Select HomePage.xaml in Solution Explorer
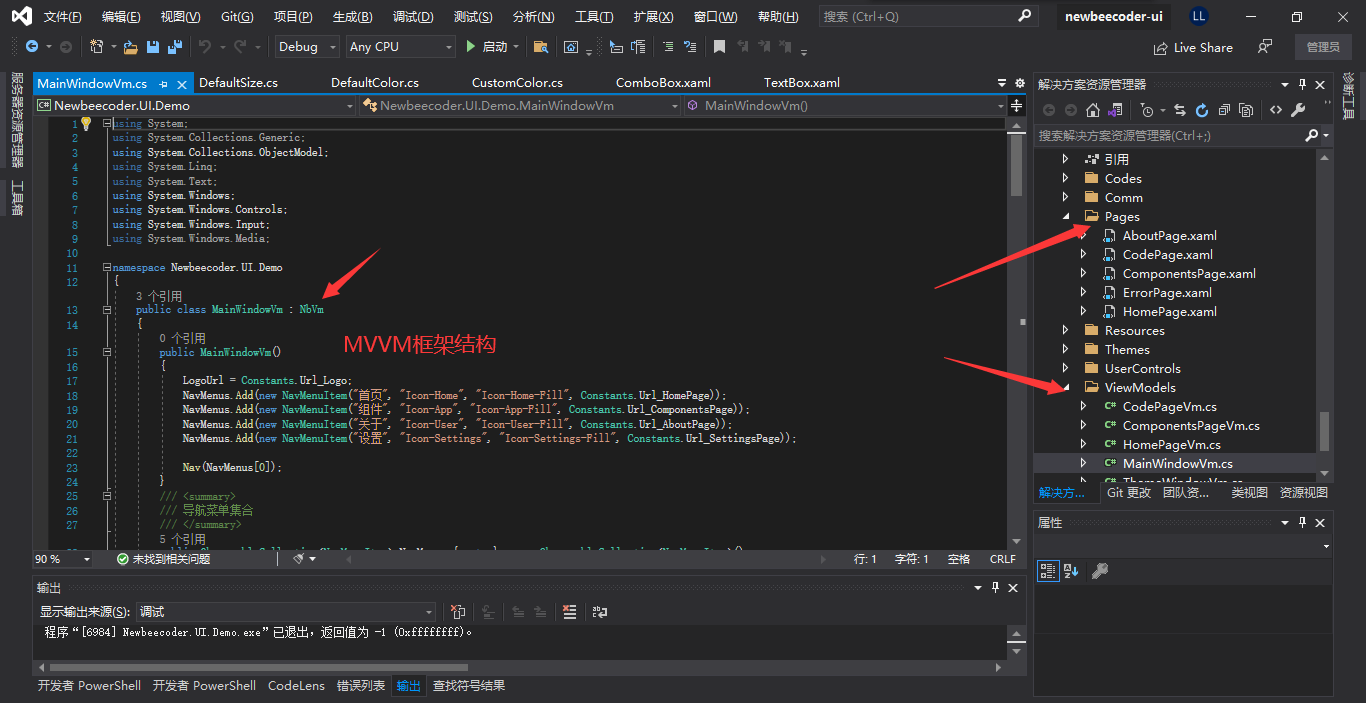 coord(1169,311)
